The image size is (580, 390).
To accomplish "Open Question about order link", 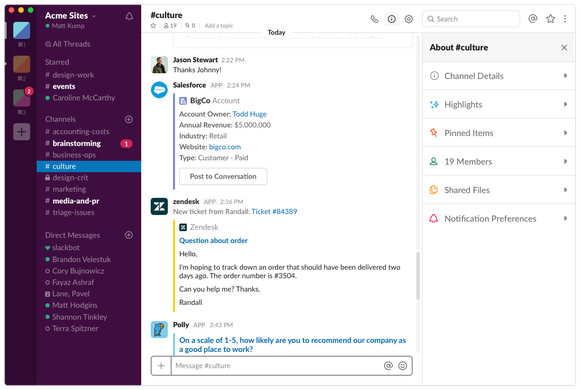I will tap(213, 241).
